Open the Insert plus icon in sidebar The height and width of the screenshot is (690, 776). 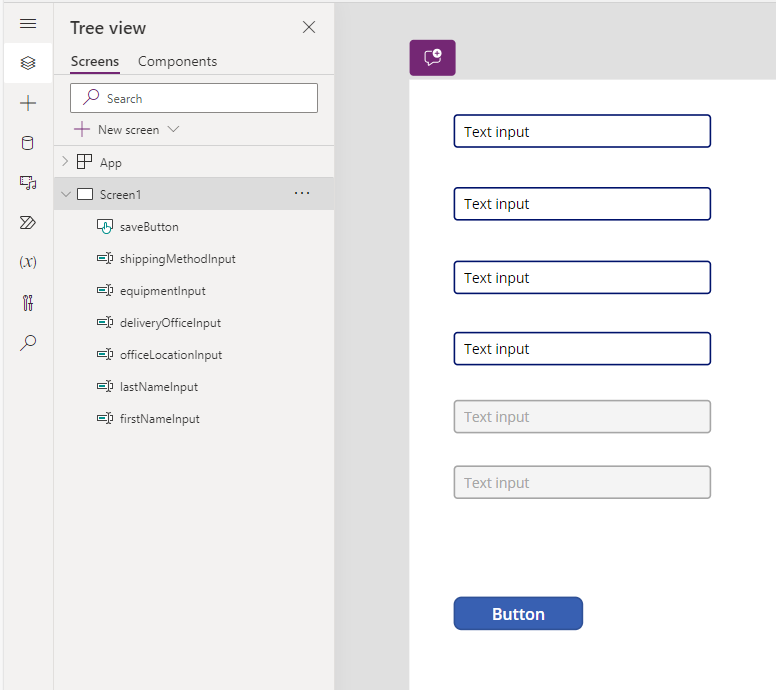[x=28, y=103]
